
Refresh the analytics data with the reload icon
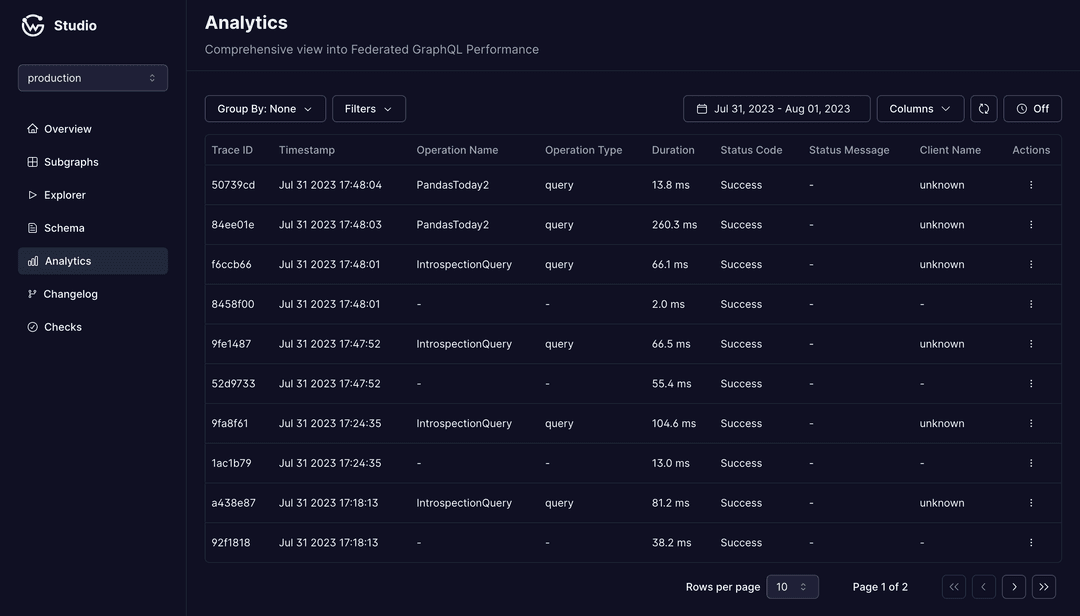click(x=983, y=108)
